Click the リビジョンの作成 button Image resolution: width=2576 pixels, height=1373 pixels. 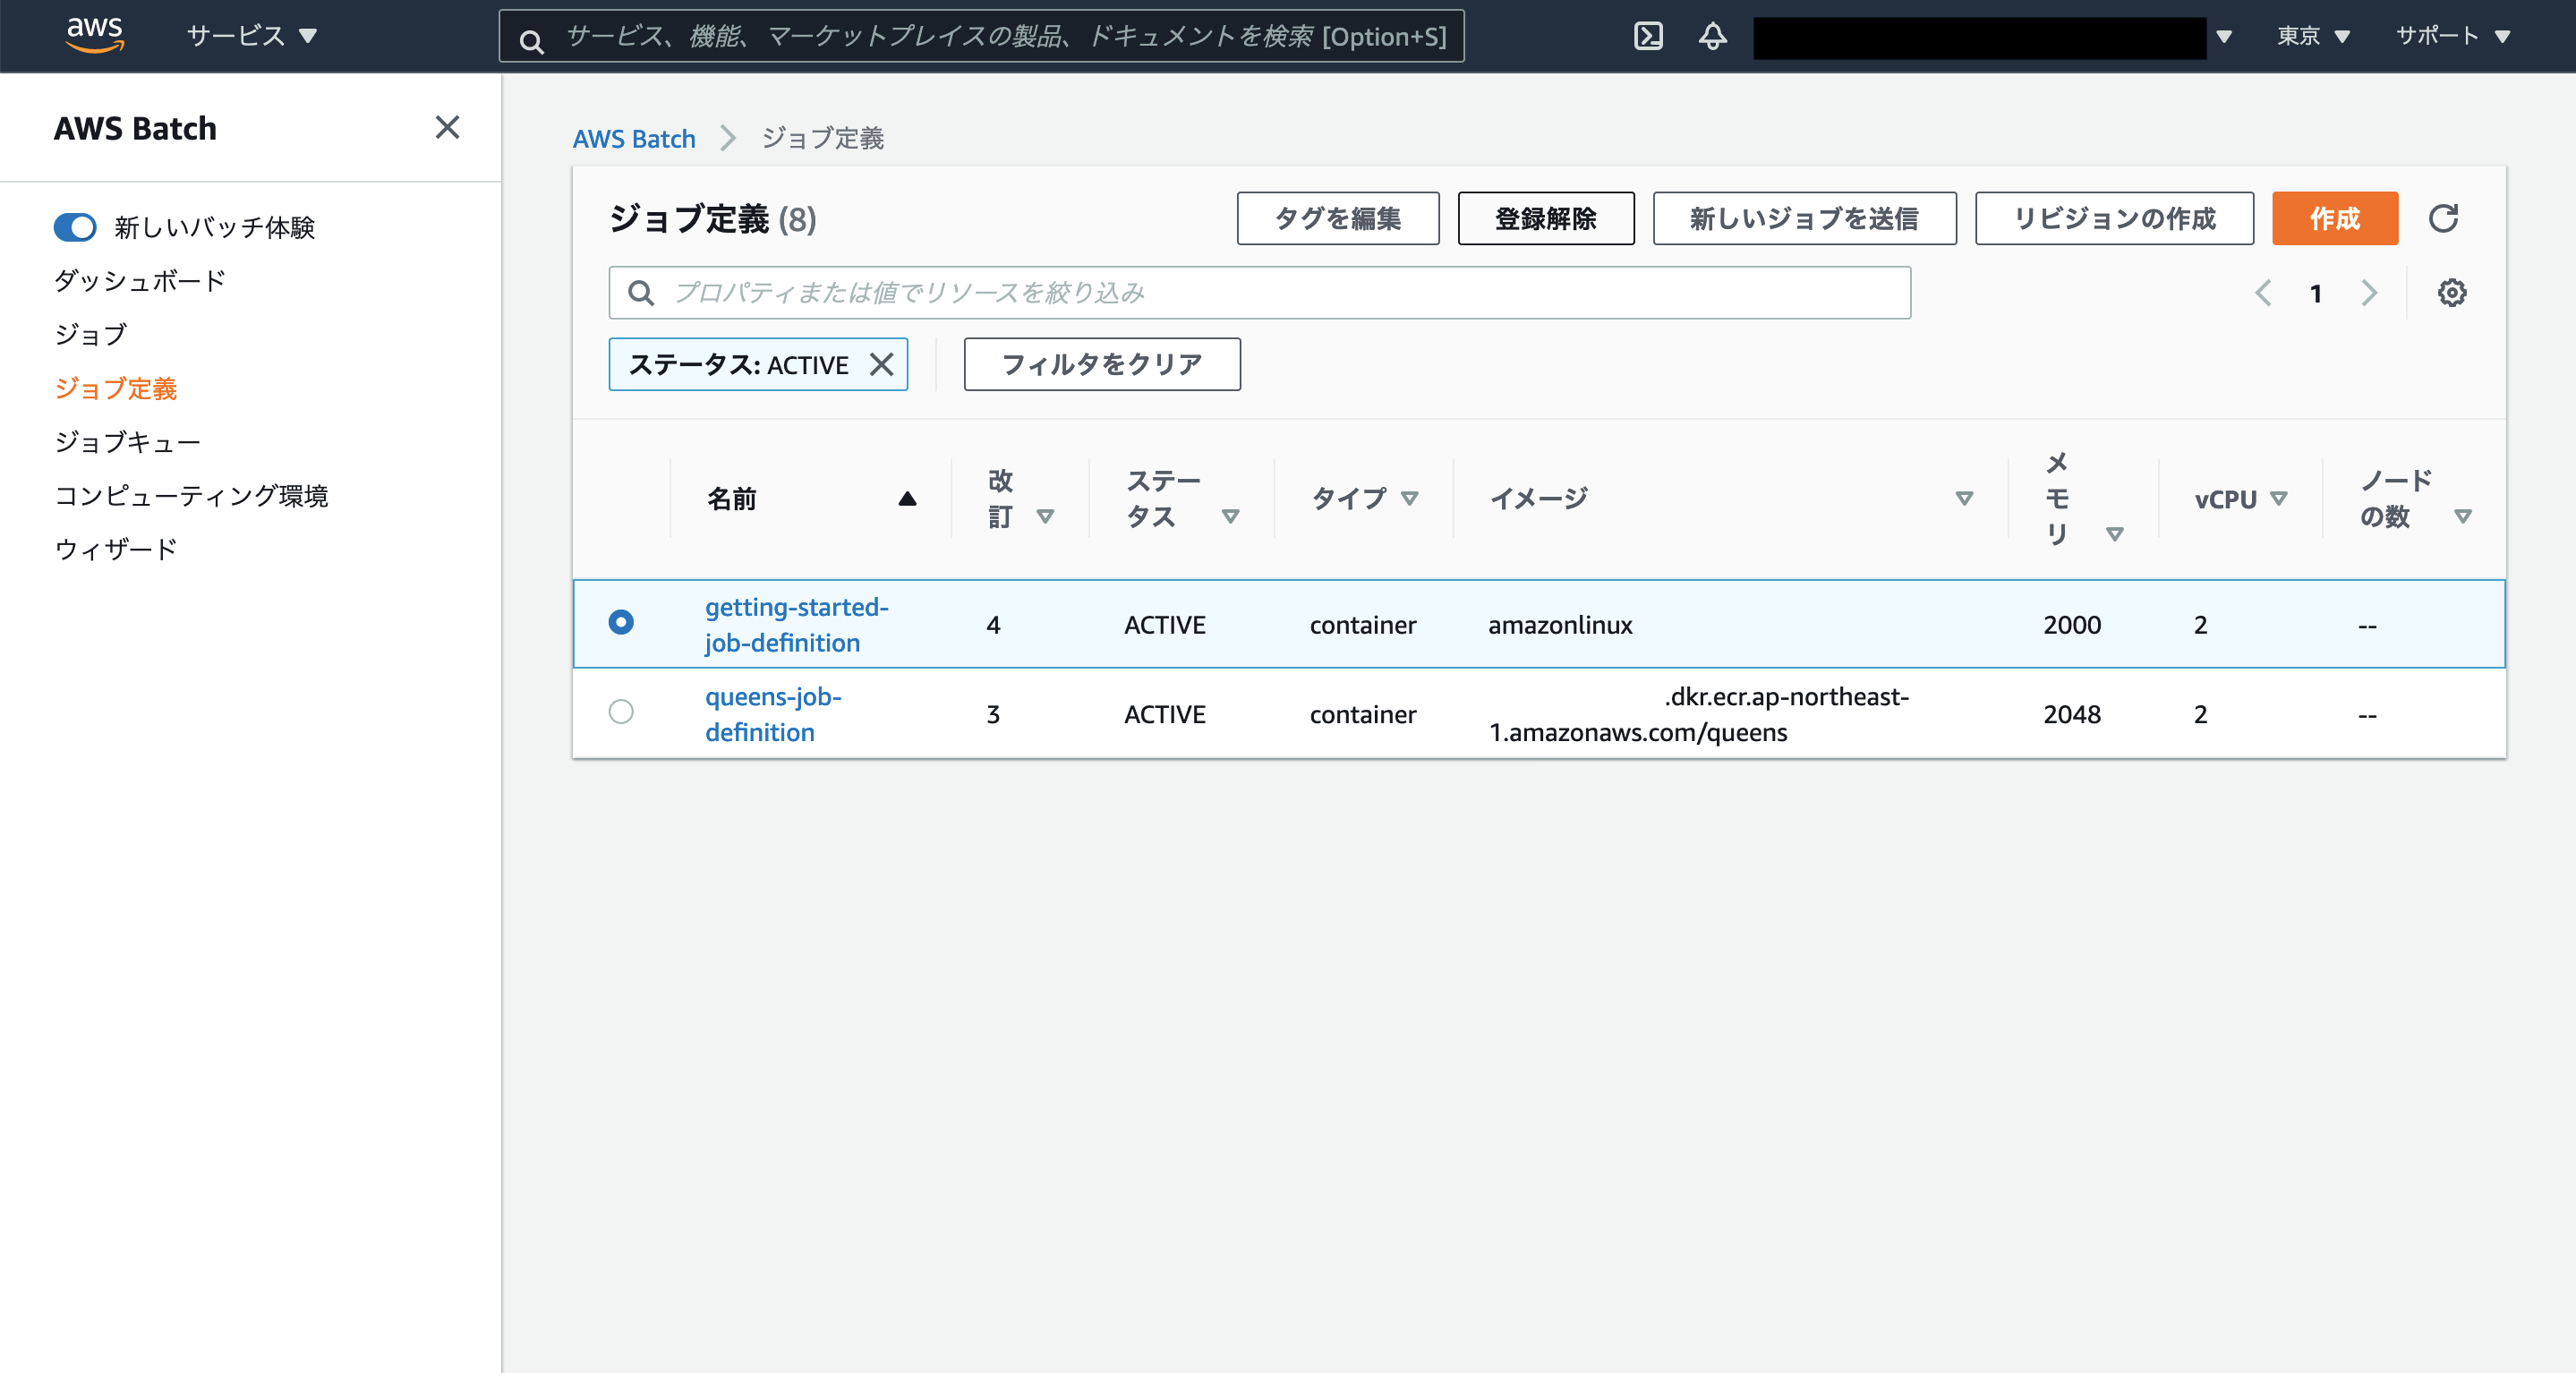pos(2114,218)
